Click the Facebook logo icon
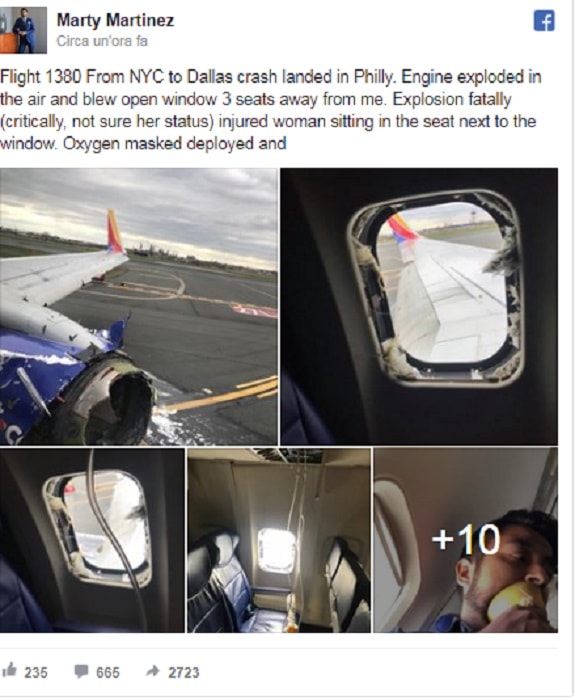This screenshot has width=575, height=700. tap(544, 21)
